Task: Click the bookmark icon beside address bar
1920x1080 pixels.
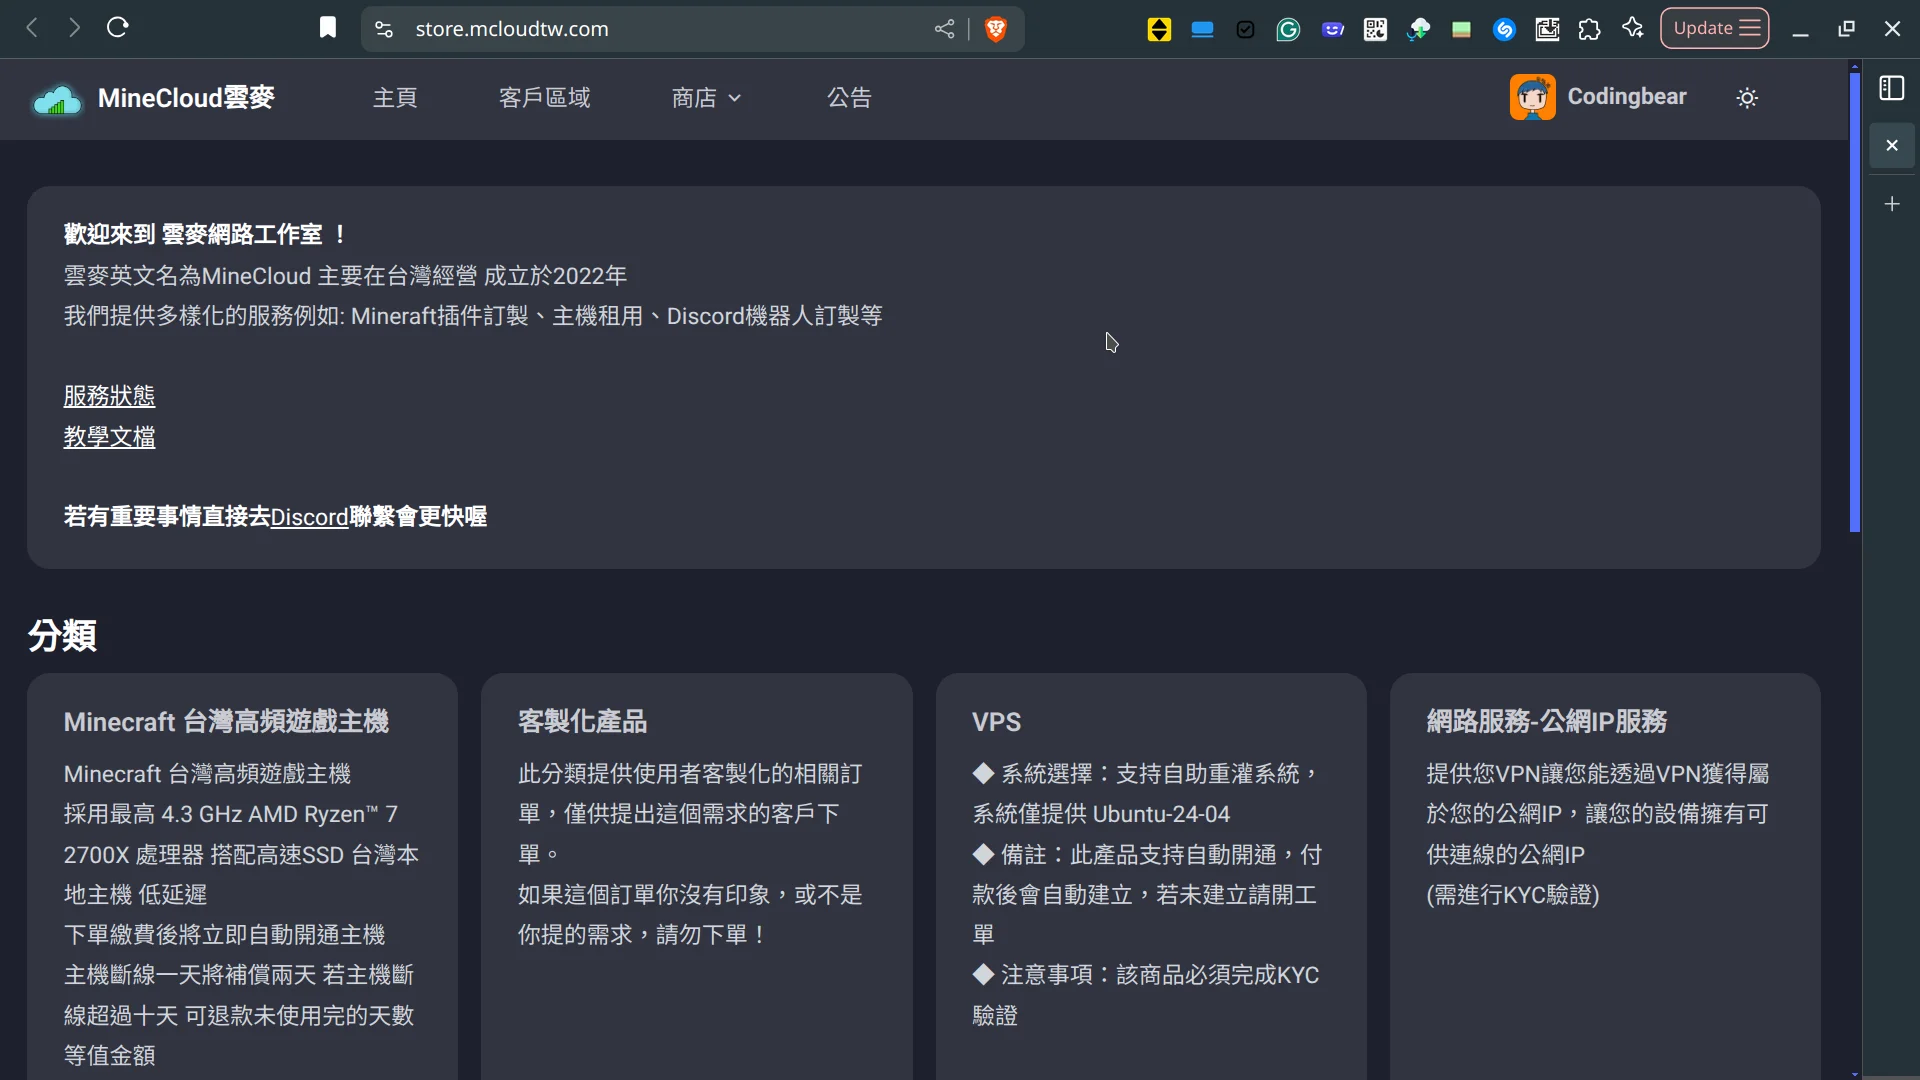Action: [x=328, y=28]
